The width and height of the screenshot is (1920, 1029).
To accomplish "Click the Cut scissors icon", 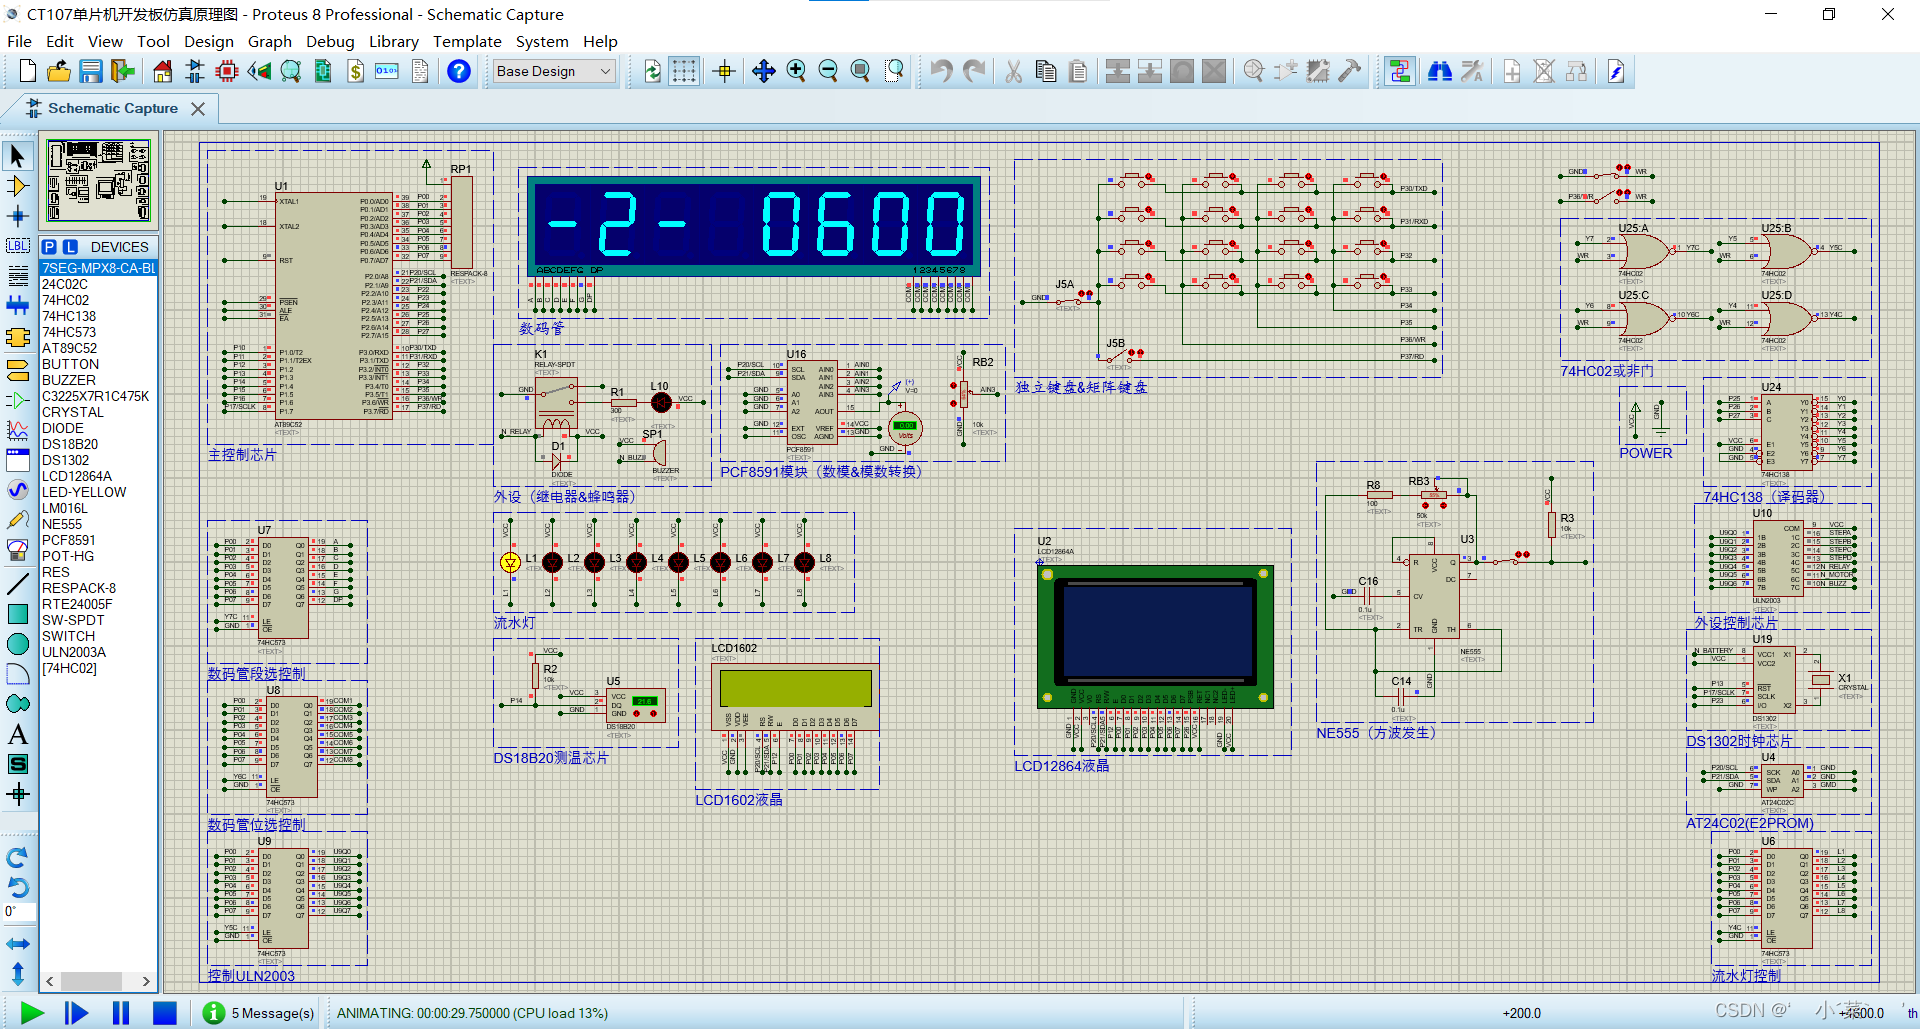I will point(1014,71).
